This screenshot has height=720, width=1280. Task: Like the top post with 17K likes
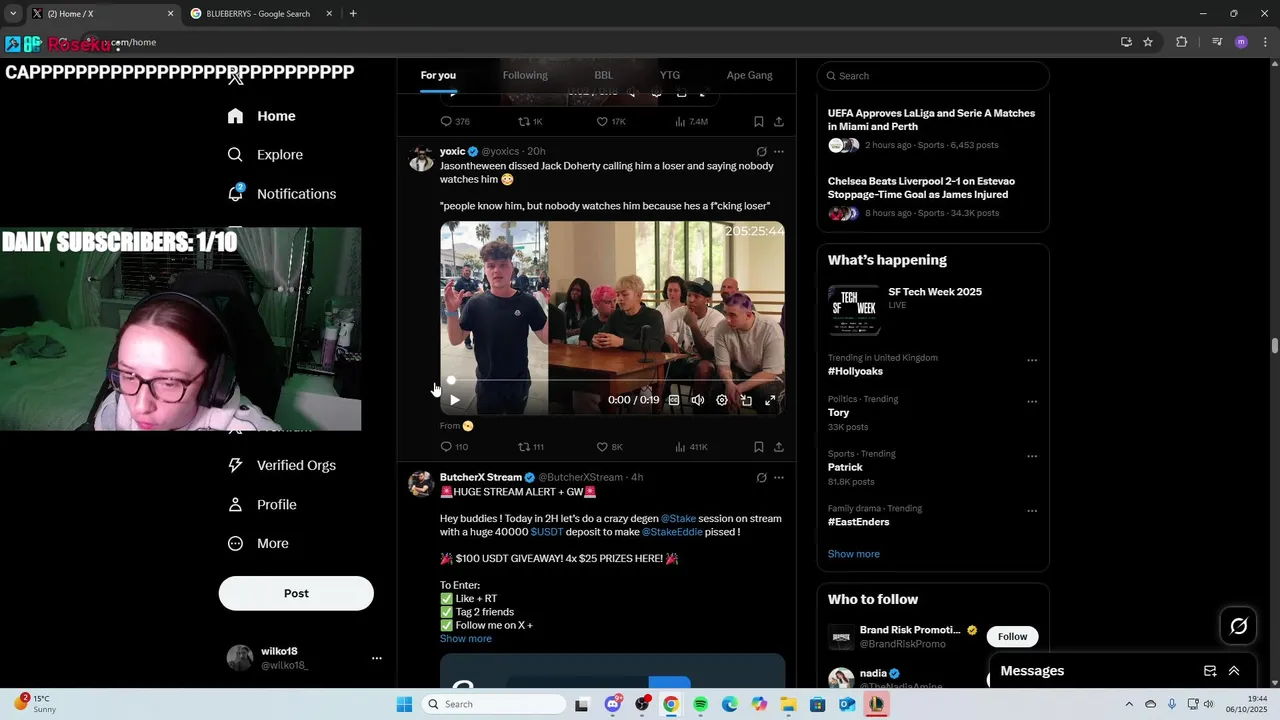[610, 121]
